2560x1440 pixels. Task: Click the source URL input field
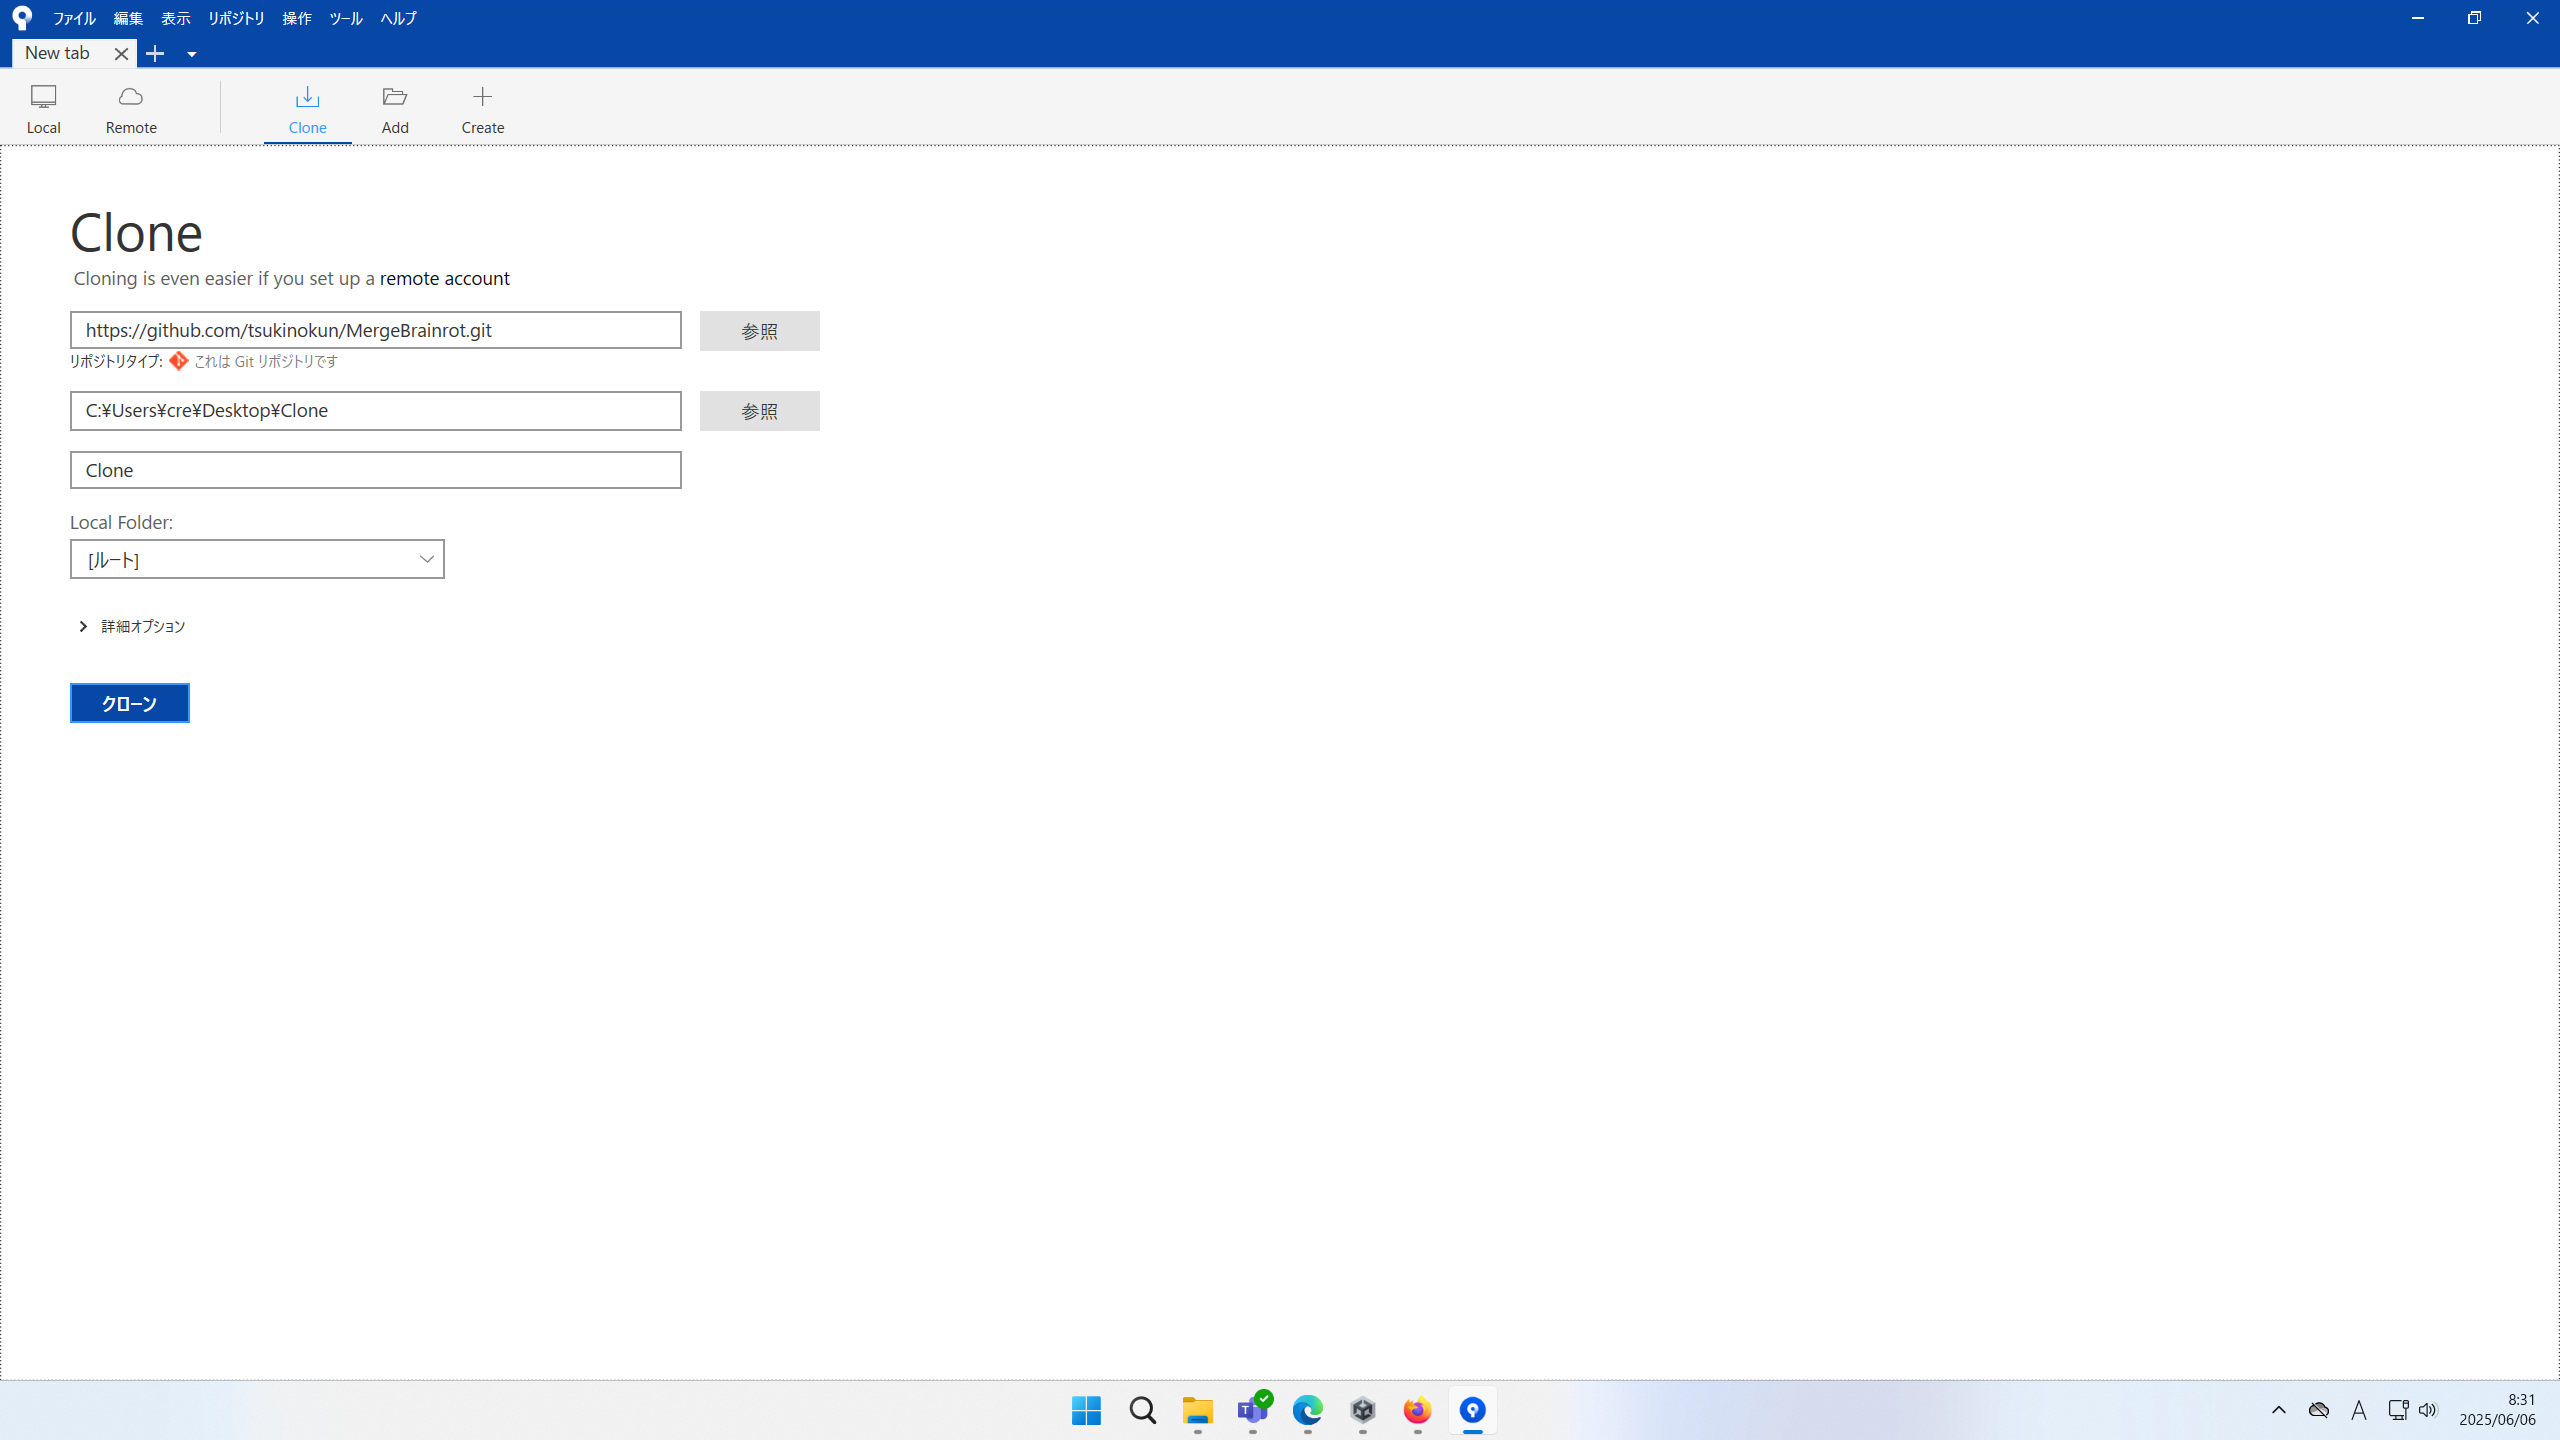pyautogui.click(x=375, y=330)
